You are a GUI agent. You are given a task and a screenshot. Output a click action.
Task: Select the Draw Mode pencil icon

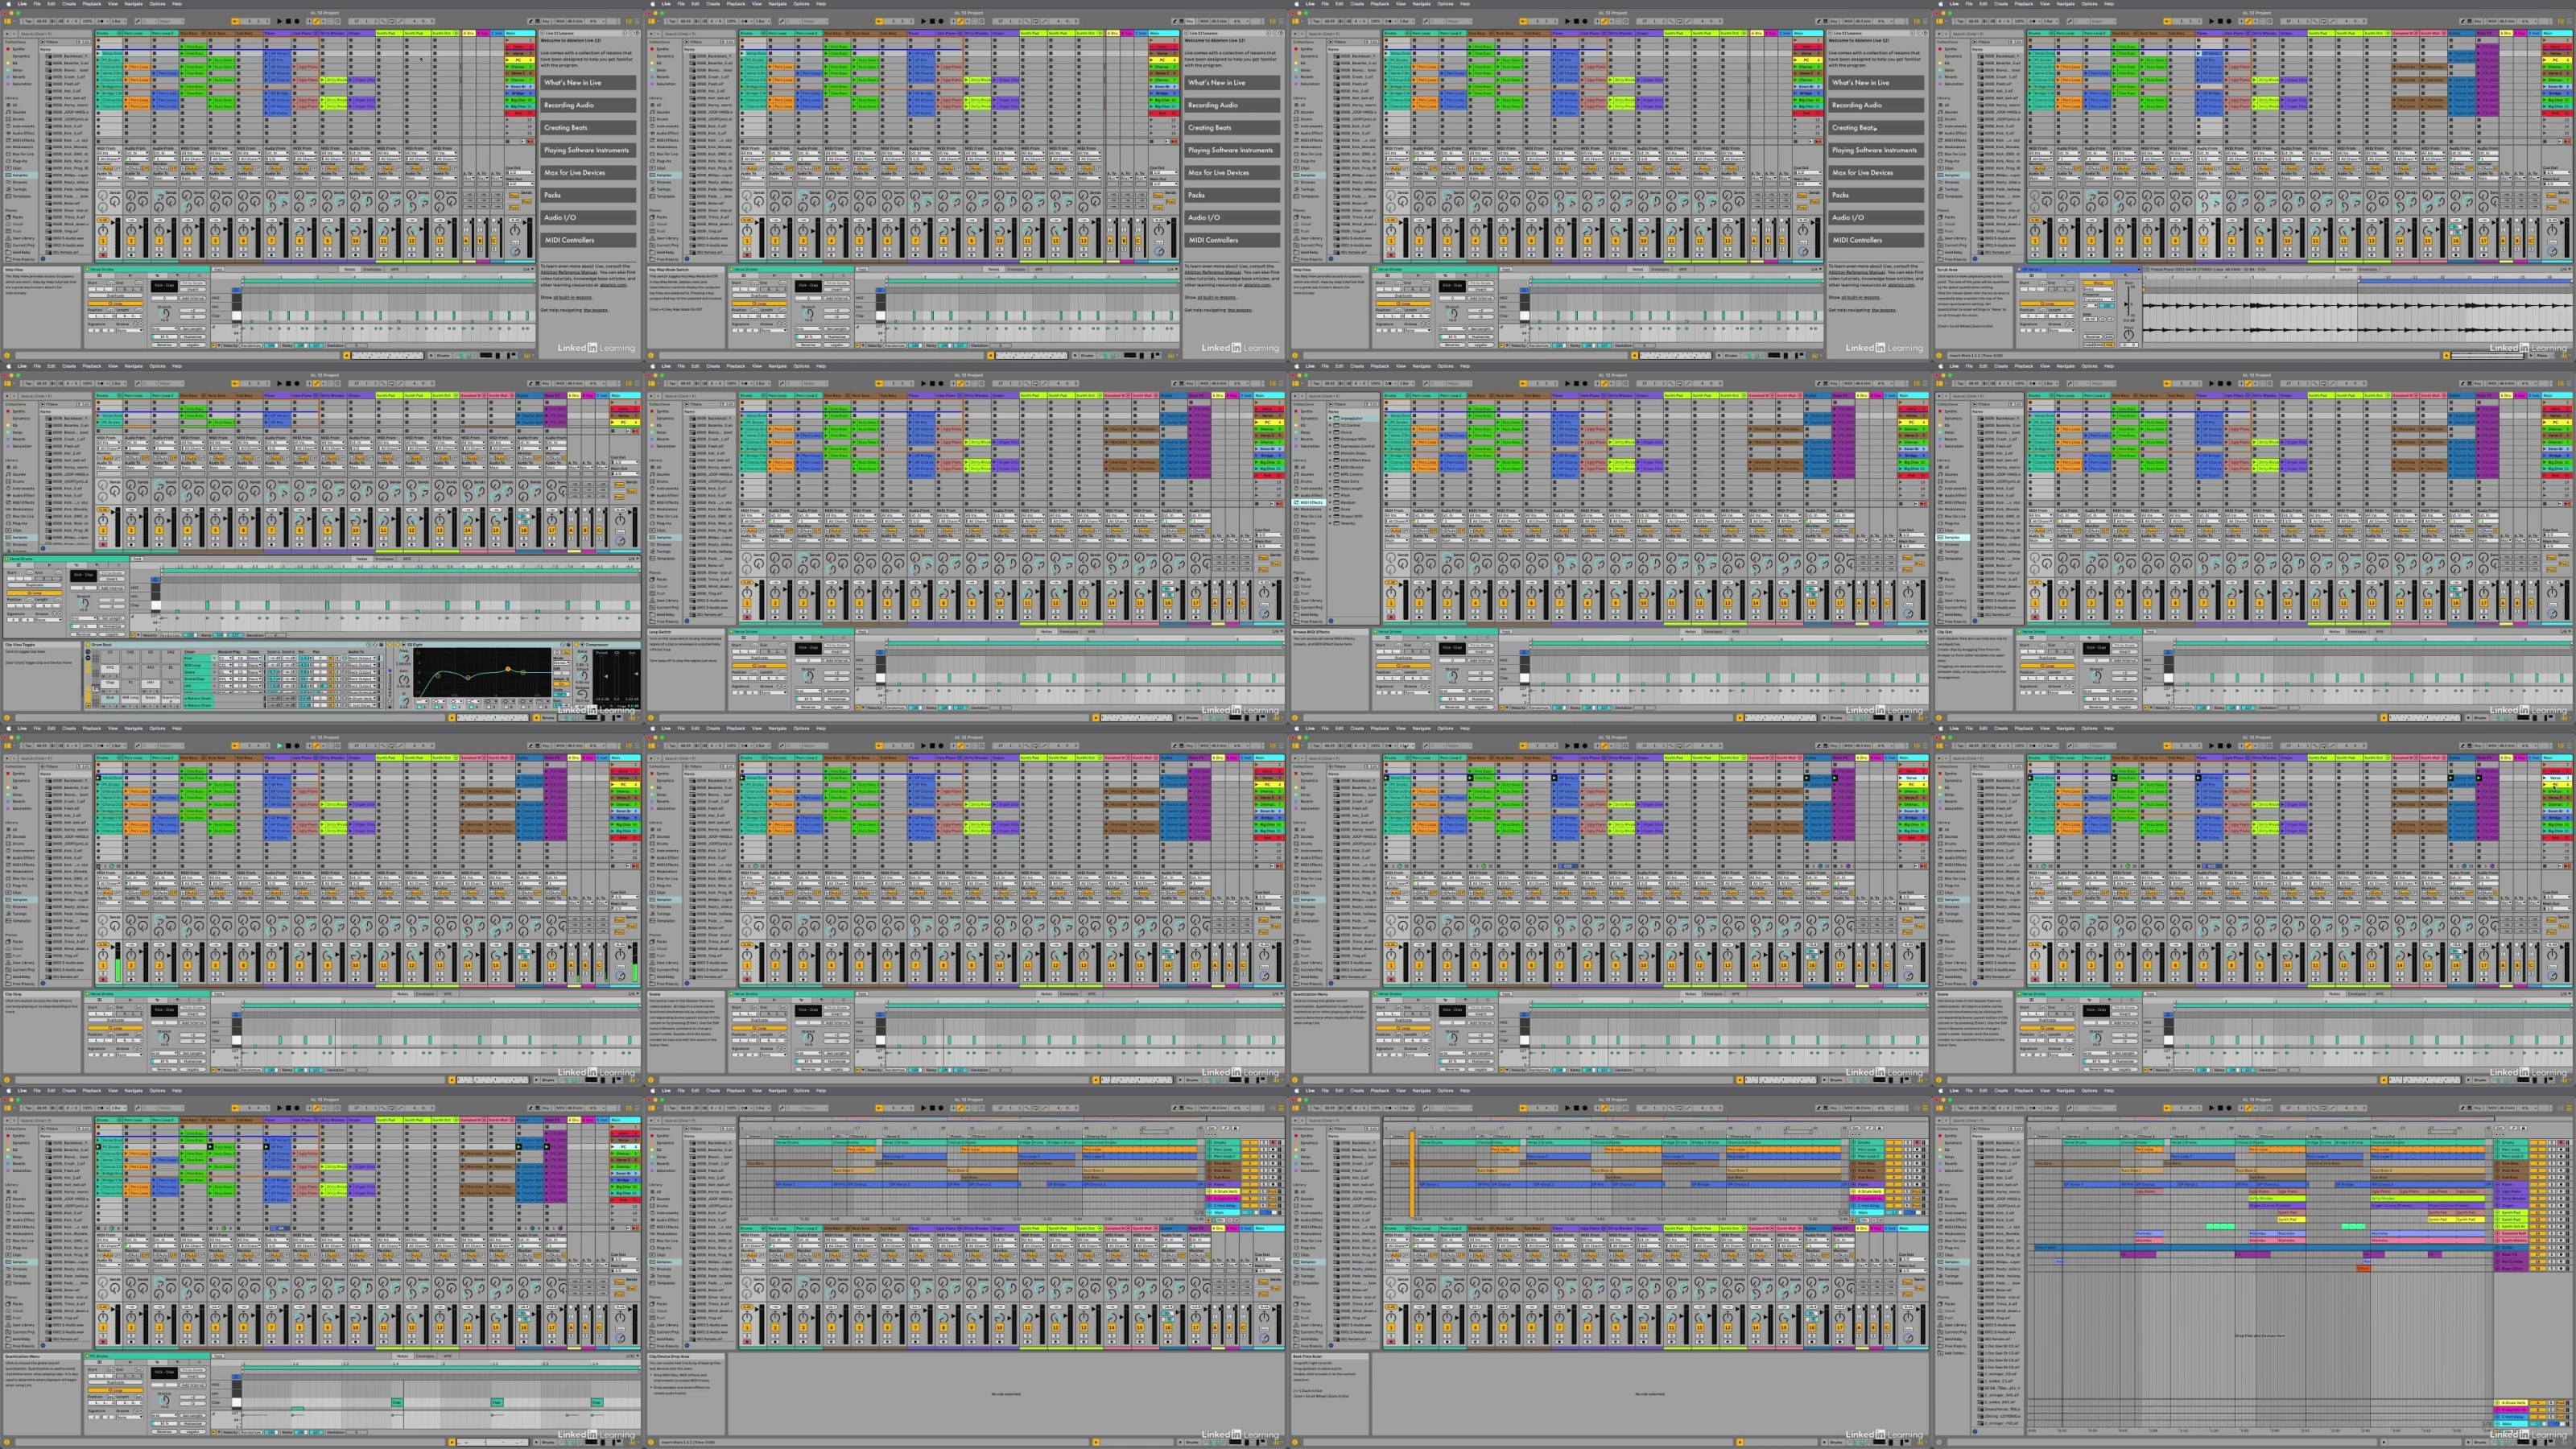coord(530,21)
